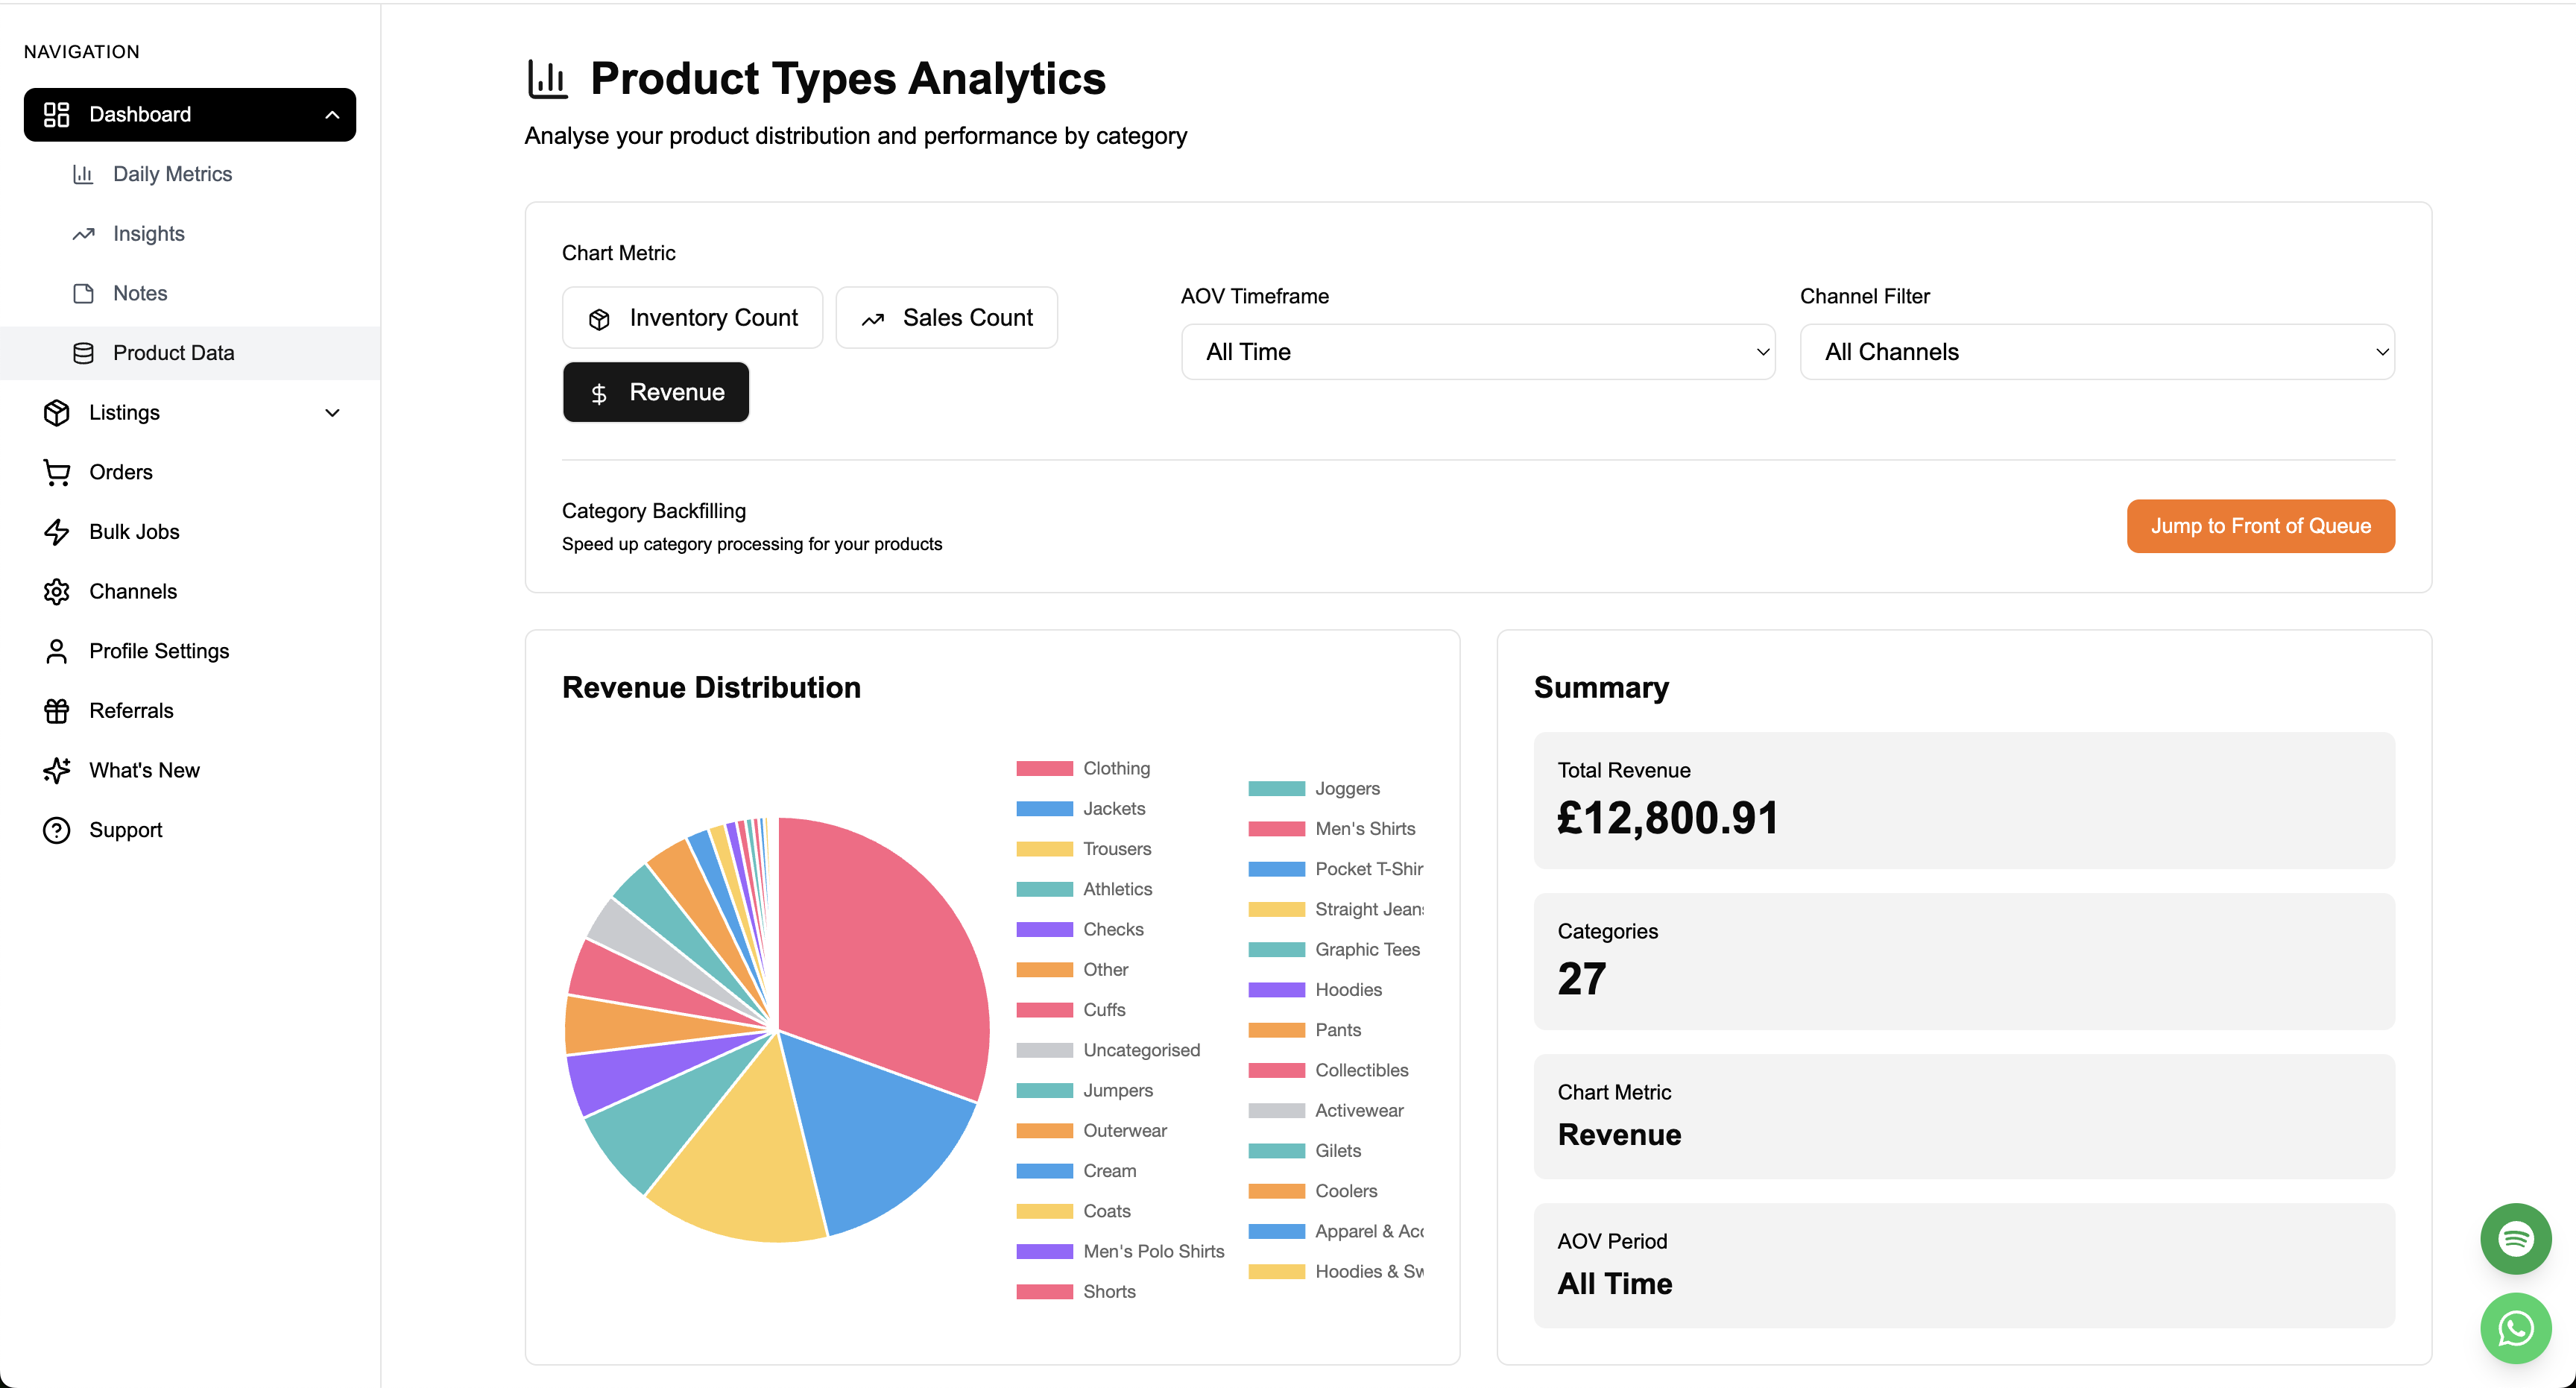The height and width of the screenshot is (1388, 2576).
Task: Click the Bulk Jobs lightning icon
Action: (57, 532)
